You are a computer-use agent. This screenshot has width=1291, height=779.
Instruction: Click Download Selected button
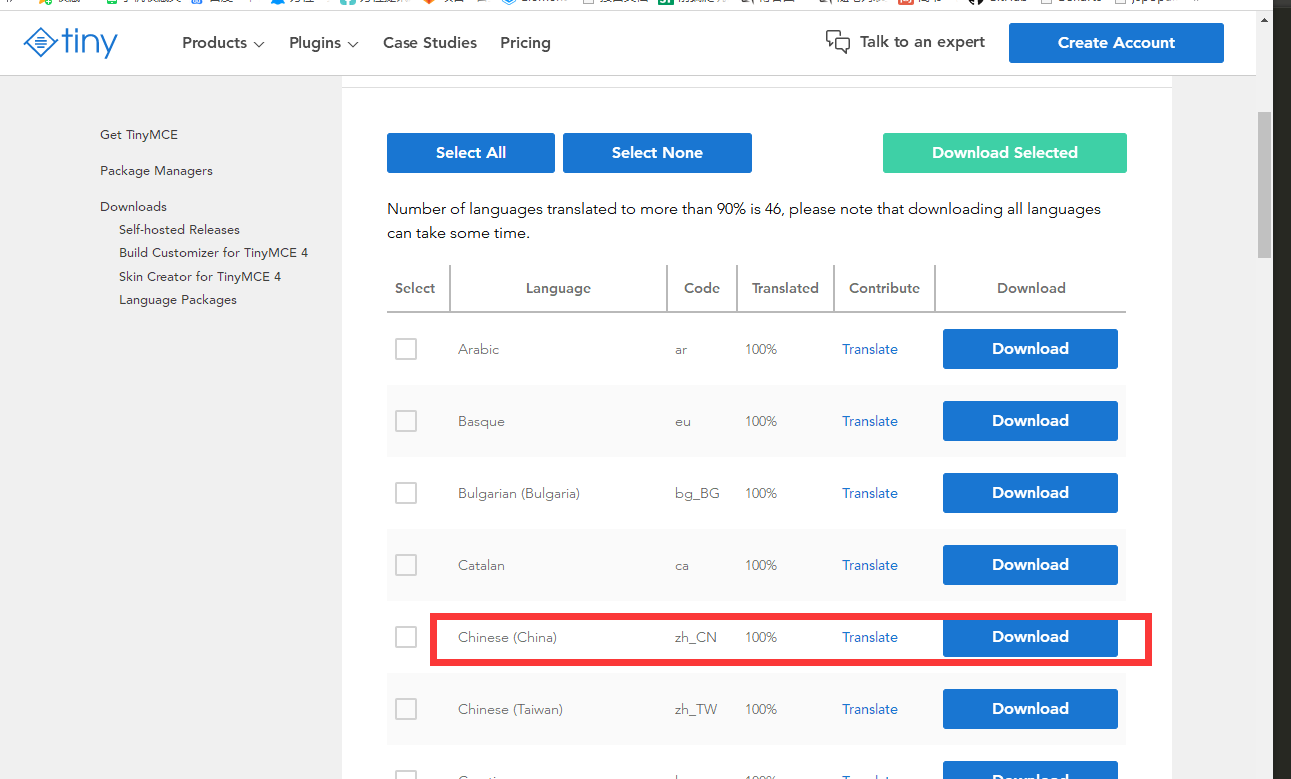[1005, 153]
